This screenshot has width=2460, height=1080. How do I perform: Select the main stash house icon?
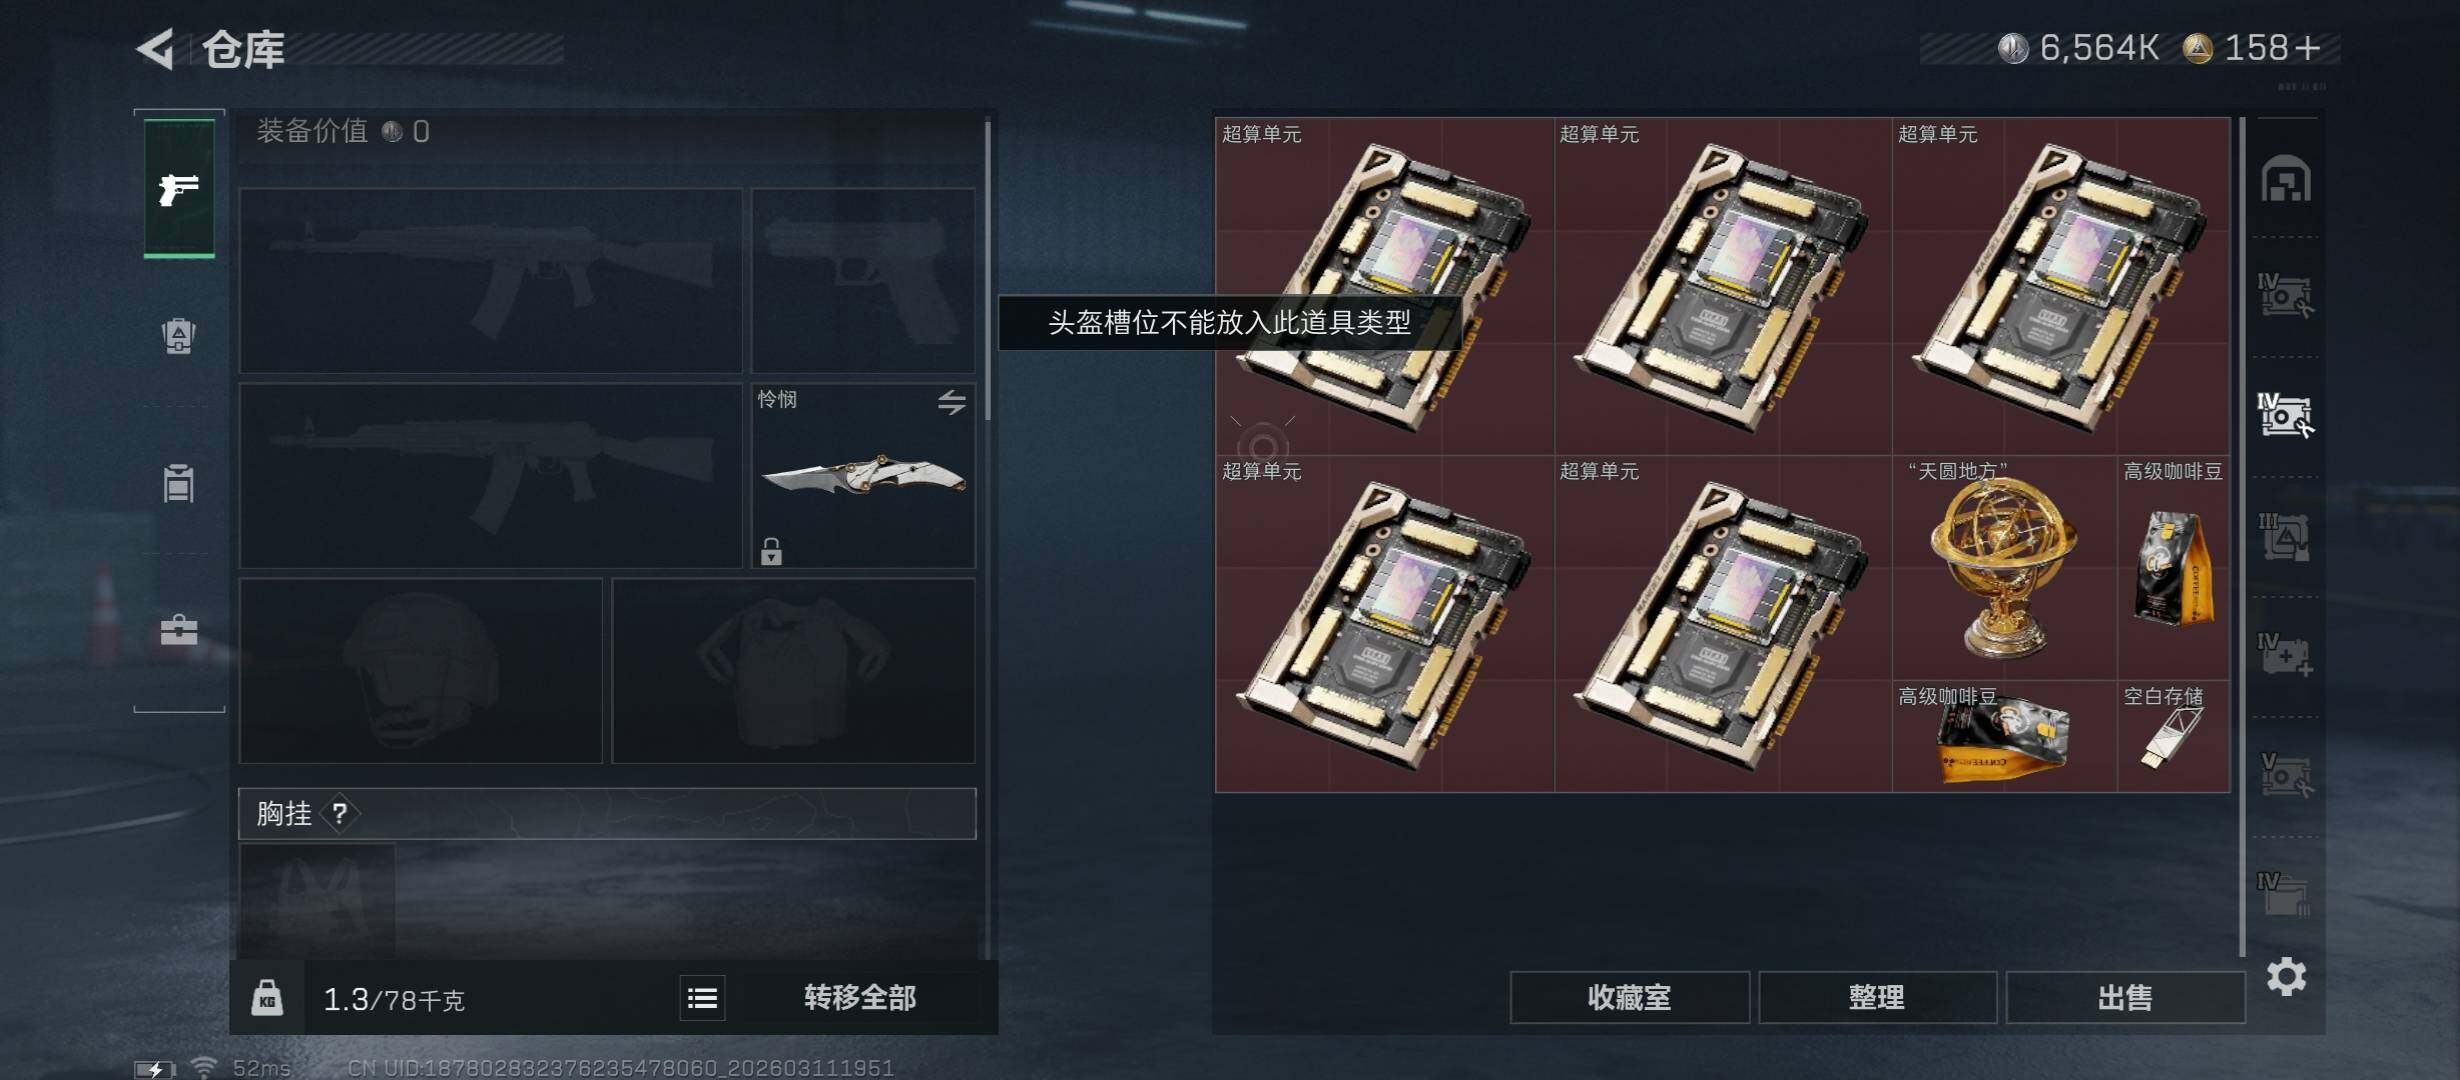[2286, 179]
